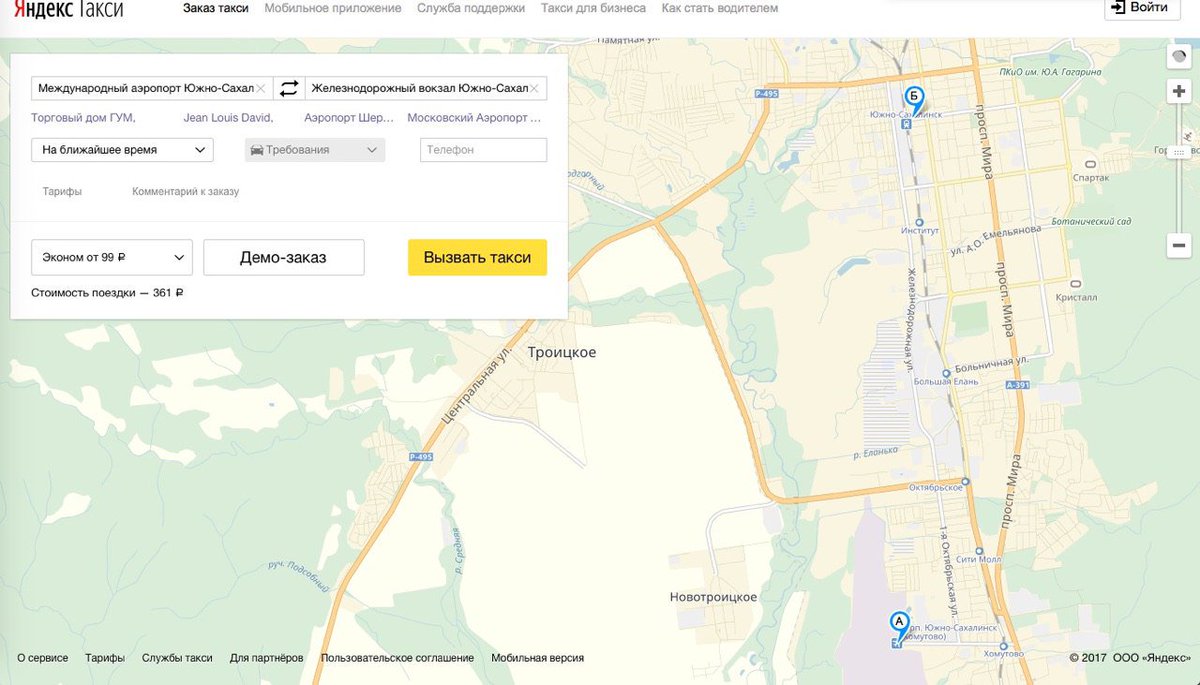Screen dimensions: 1200x685
Task: Click ПКиО им. Ю.А. Гагарина label
Action: pyautogui.click(x=1049, y=72)
